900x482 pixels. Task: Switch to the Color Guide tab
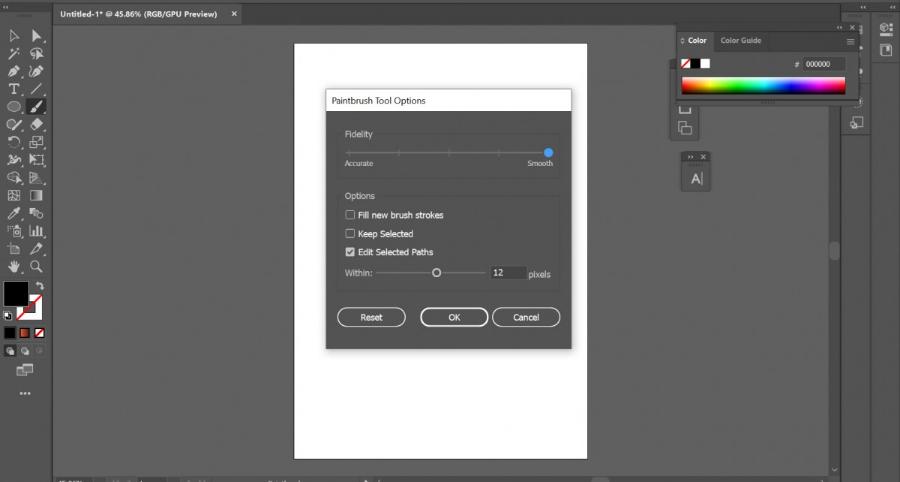click(x=741, y=41)
